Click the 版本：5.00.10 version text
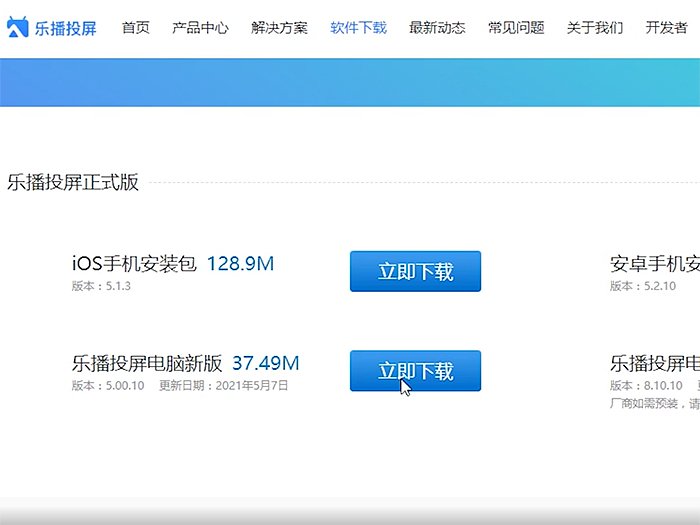Image resolution: width=700 pixels, height=525 pixels. click(x=108, y=385)
